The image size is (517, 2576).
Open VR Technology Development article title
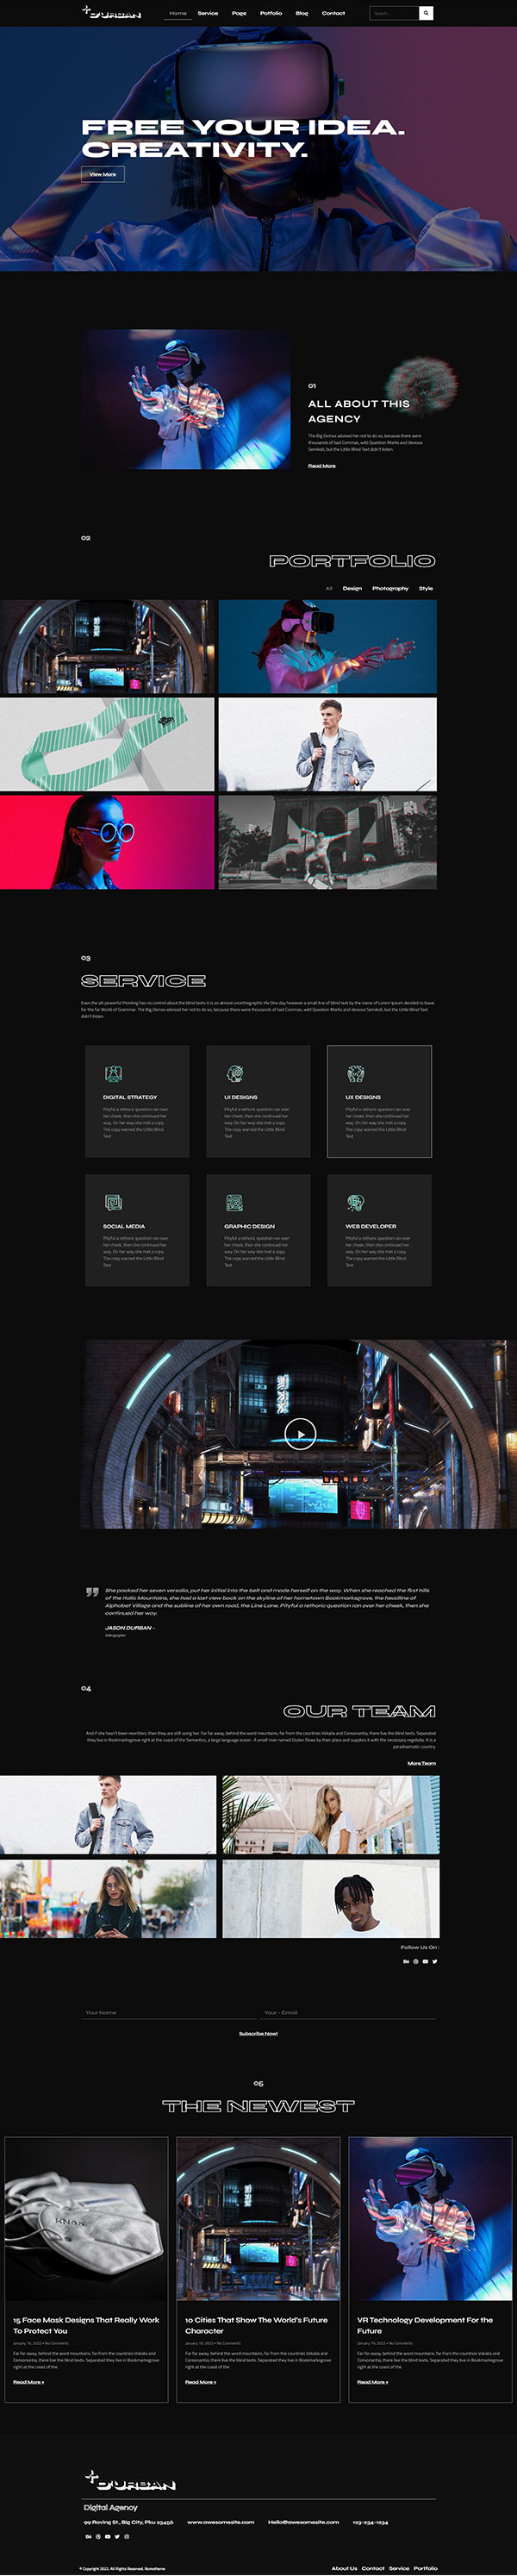(x=425, y=2325)
